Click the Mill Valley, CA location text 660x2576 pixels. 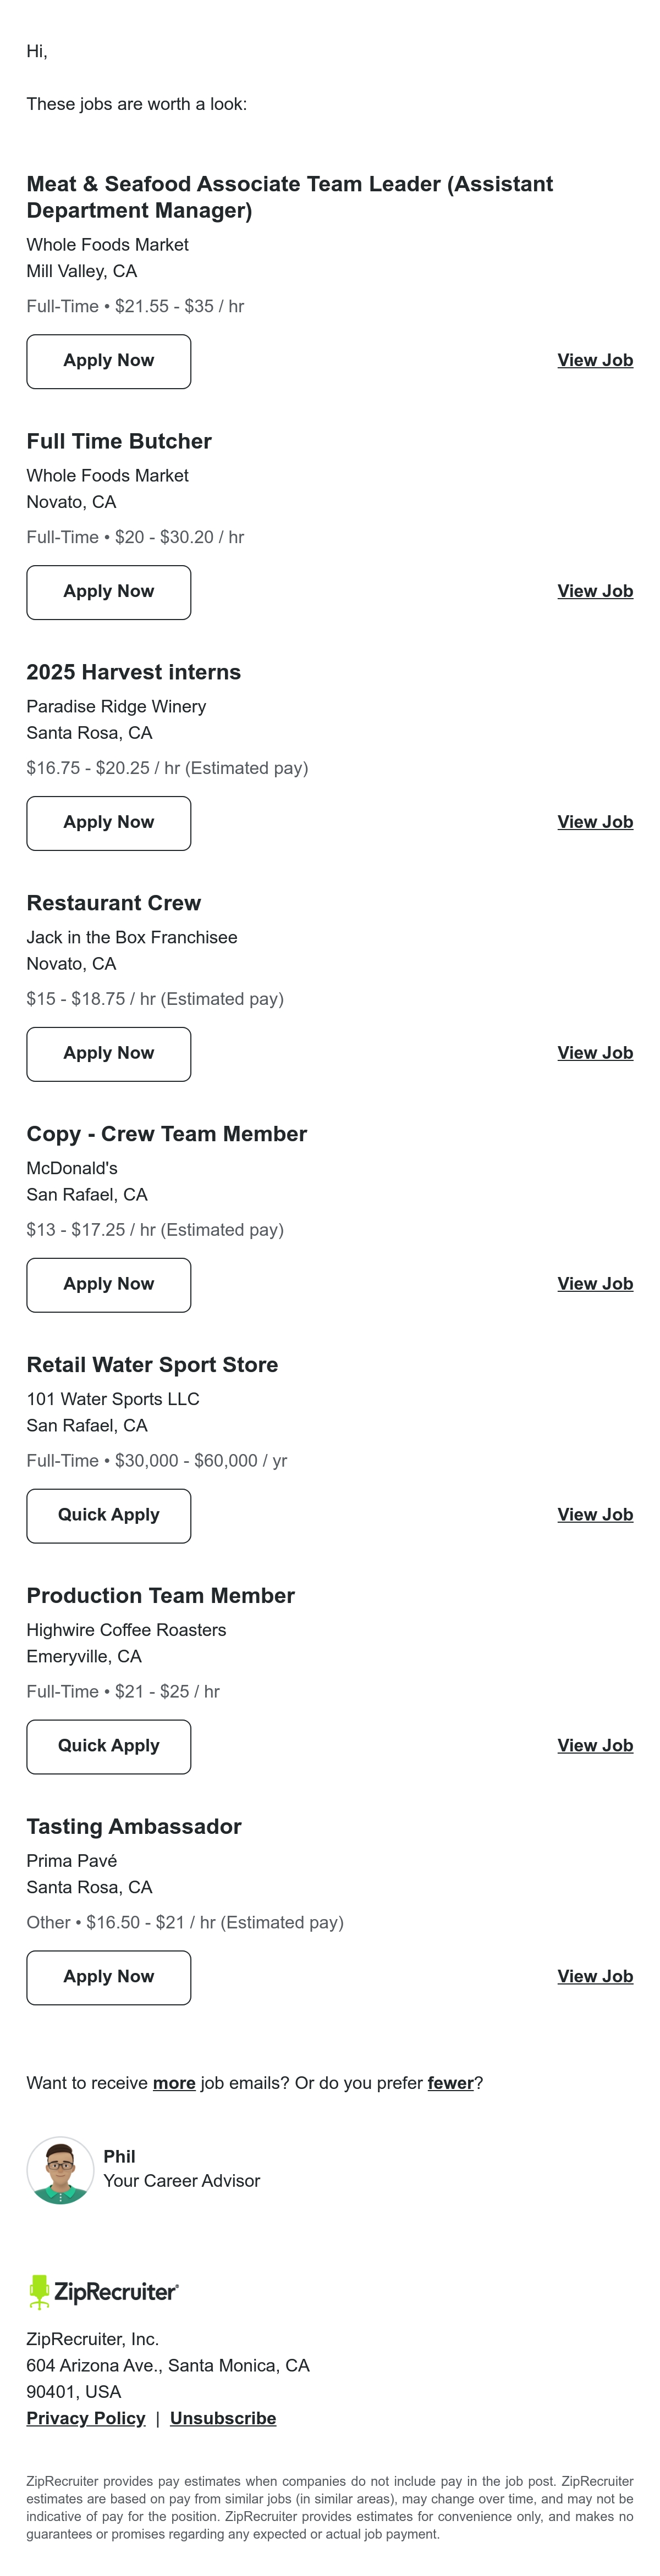pos(82,272)
